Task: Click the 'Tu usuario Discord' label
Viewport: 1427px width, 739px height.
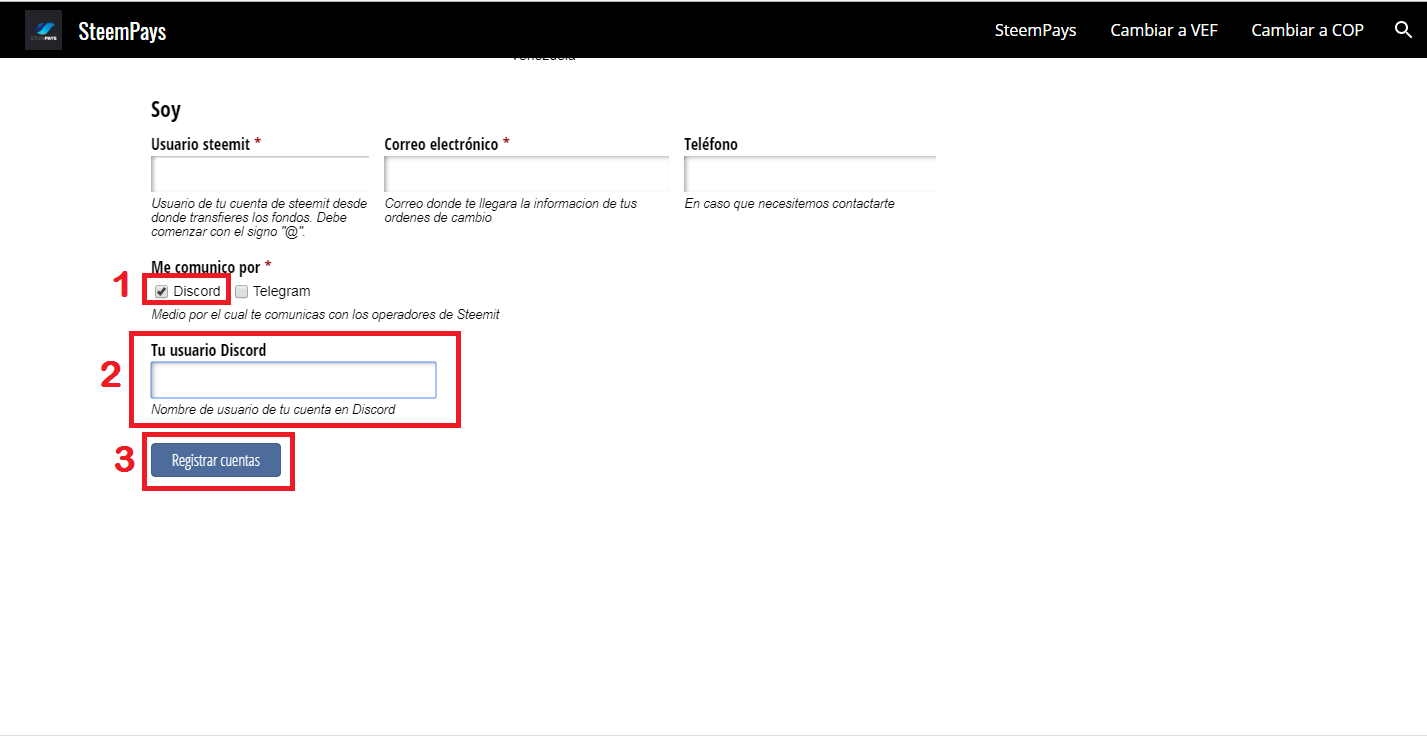Action: pyautogui.click(x=208, y=350)
